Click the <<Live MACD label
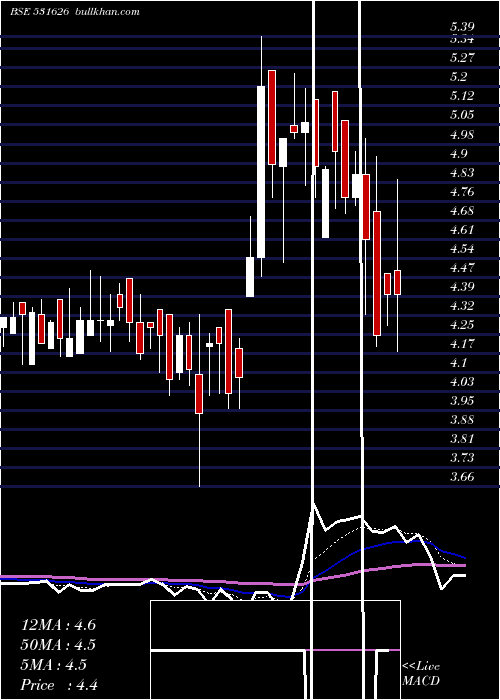 (421, 673)
